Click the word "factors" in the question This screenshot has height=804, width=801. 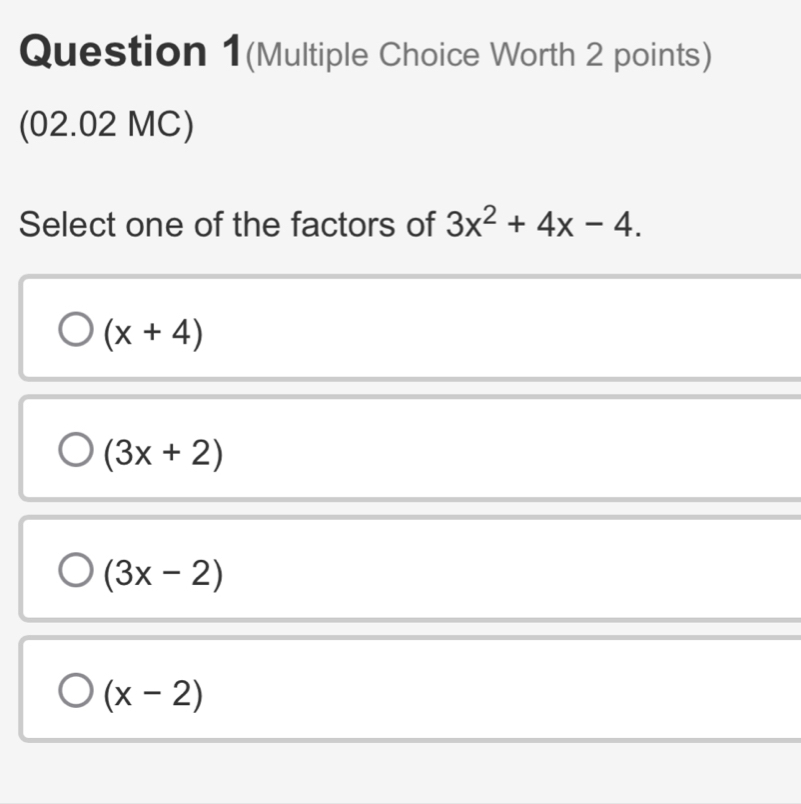[357, 225]
